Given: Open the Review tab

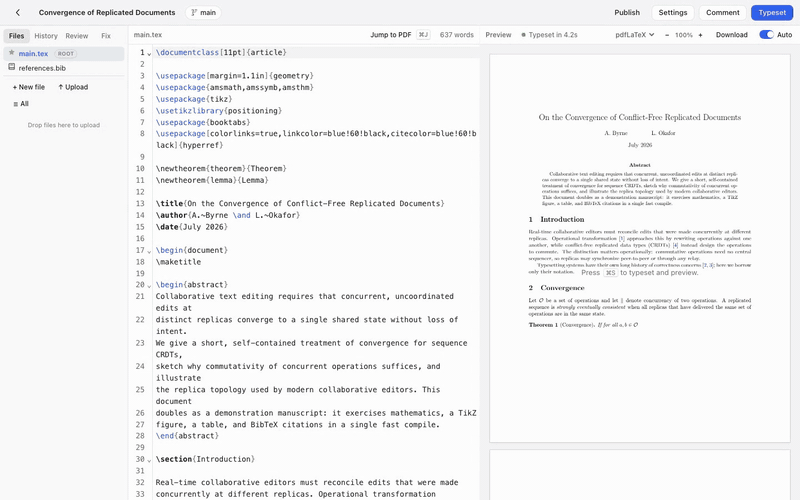Looking at the screenshot, I should (77, 36).
